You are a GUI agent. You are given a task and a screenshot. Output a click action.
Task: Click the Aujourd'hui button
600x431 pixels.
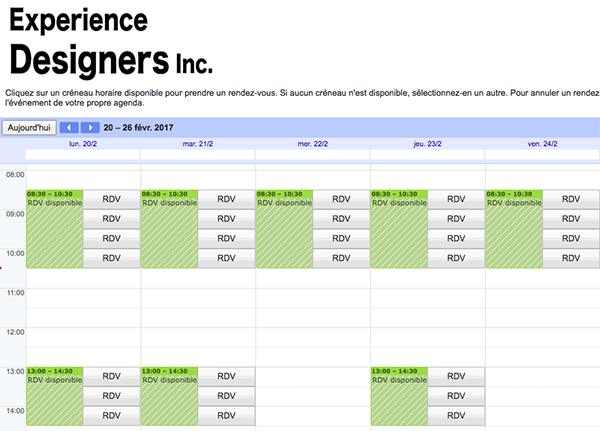pyautogui.click(x=28, y=128)
